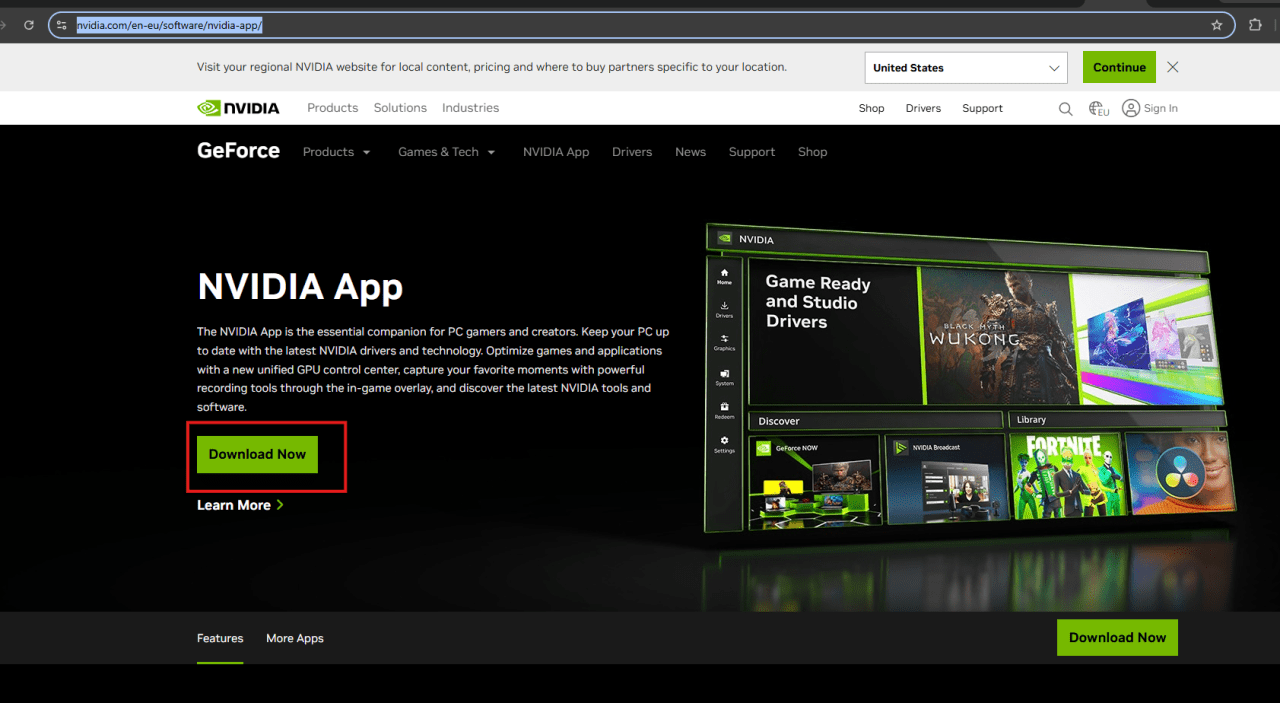Expand the Games & Tech menu
The image size is (1280, 703).
point(447,152)
